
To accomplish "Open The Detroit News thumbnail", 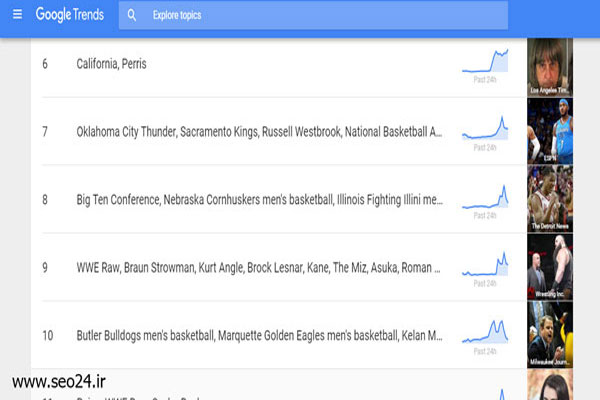I will (550, 199).
